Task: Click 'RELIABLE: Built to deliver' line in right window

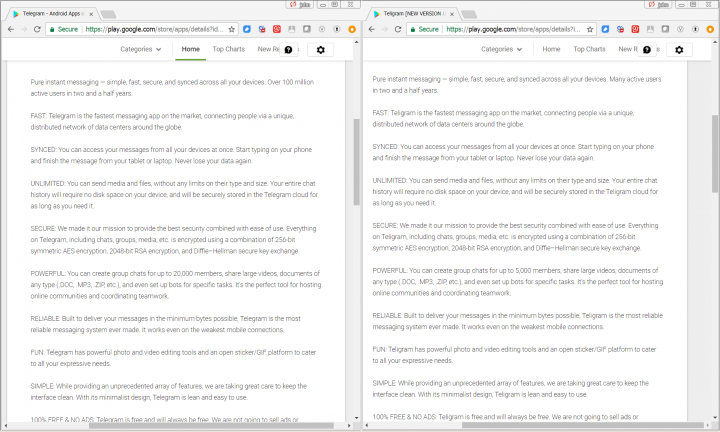Action: point(518,315)
